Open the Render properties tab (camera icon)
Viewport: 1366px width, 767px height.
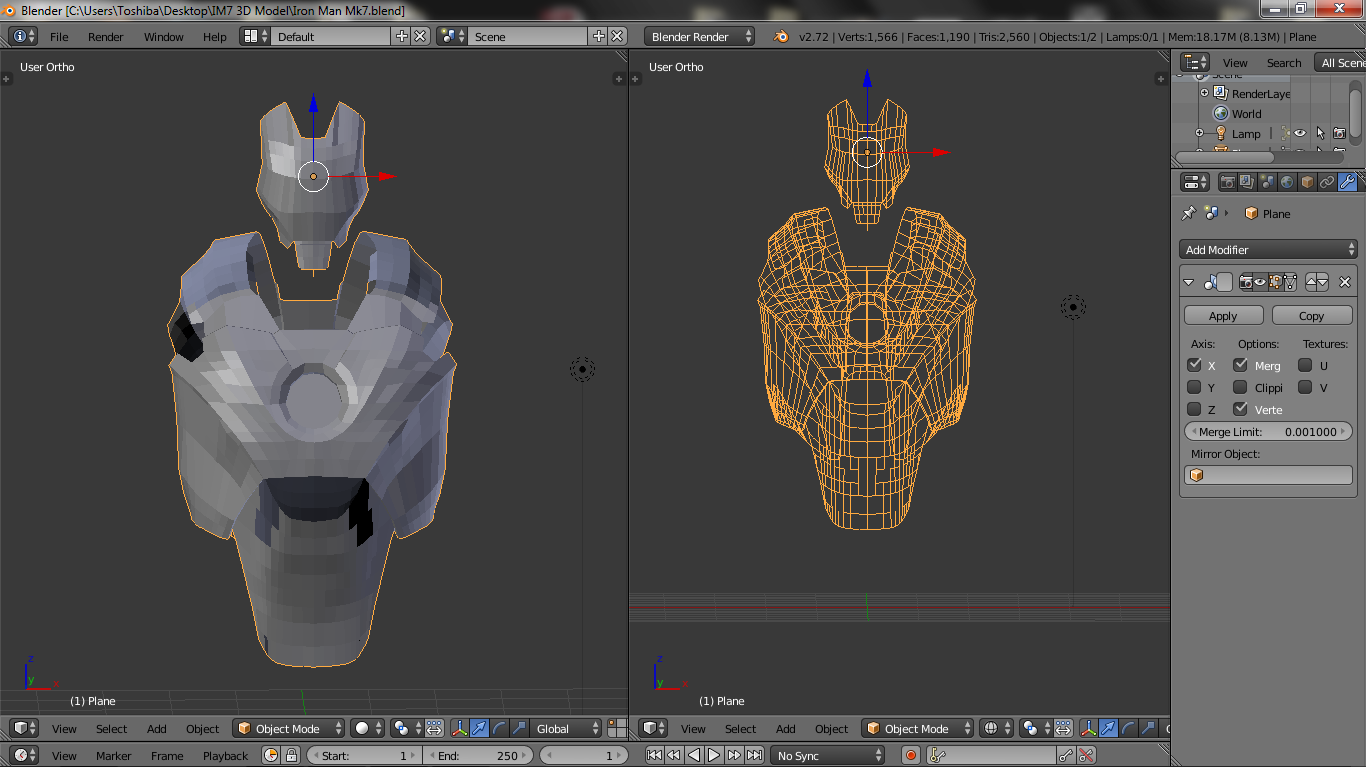(1227, 182)
